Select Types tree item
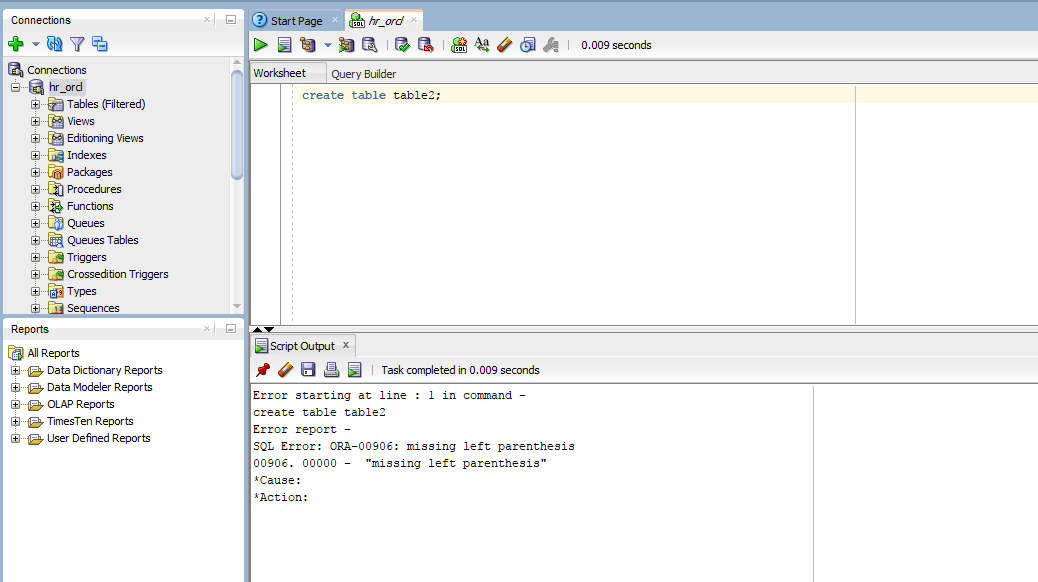This screenshot has width=1038, height=582. (81, 291)
